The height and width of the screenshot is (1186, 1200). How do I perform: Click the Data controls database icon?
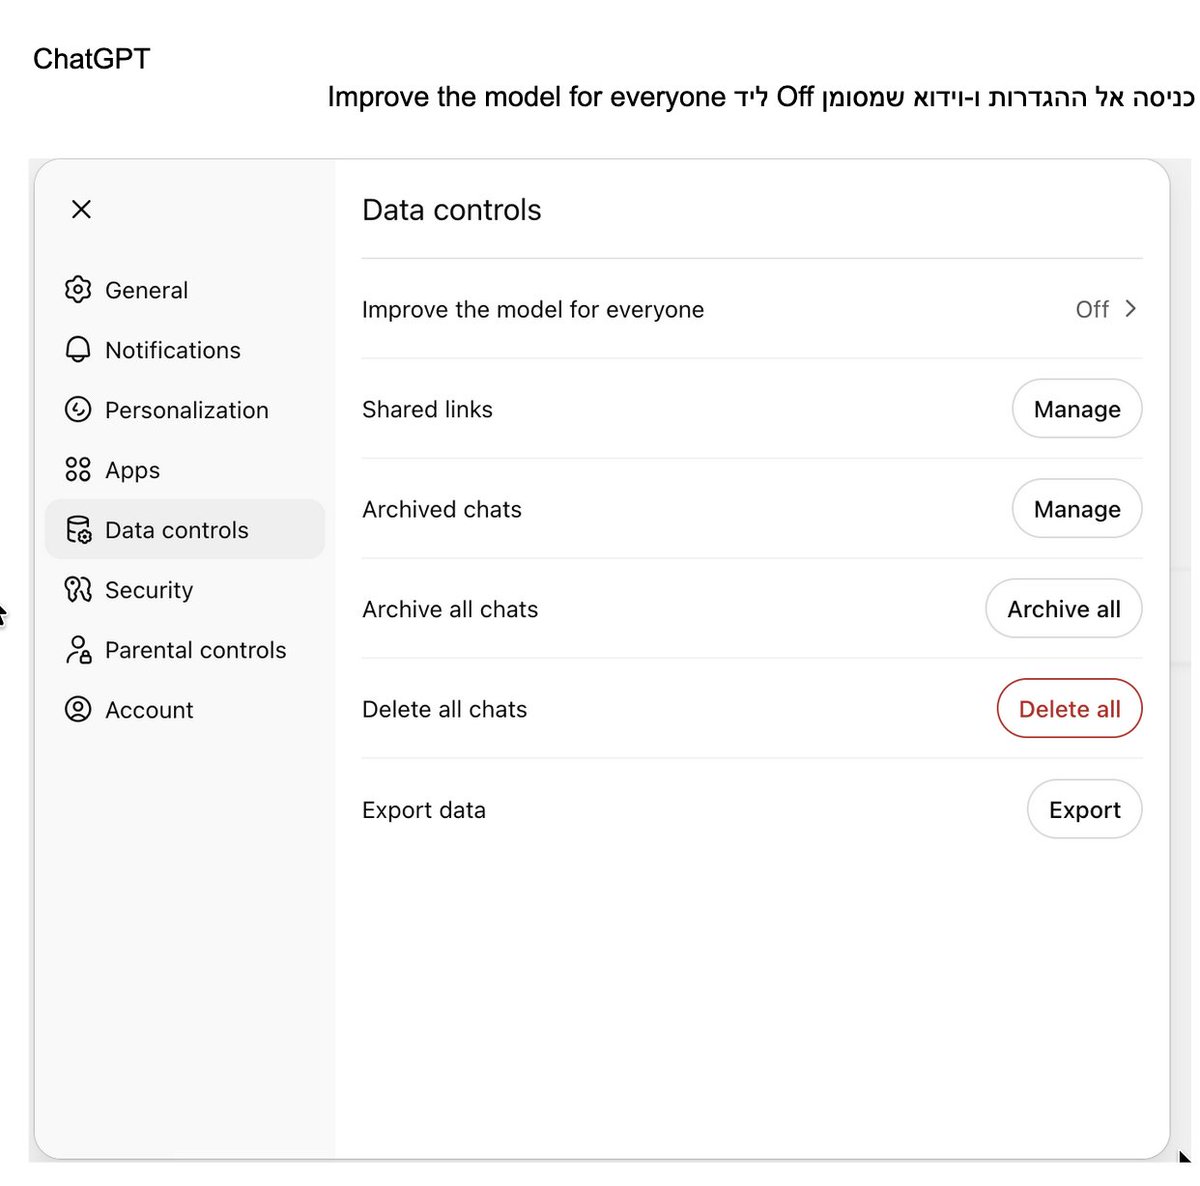(78, 530)
